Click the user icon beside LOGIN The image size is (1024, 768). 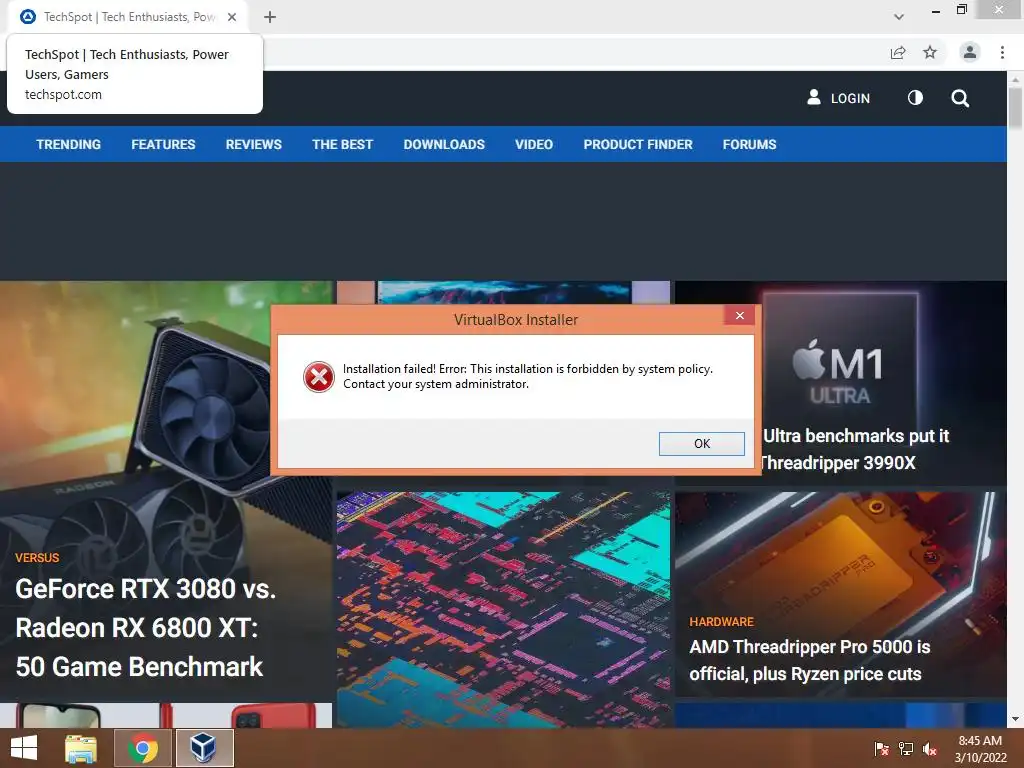tap(814, 97)
